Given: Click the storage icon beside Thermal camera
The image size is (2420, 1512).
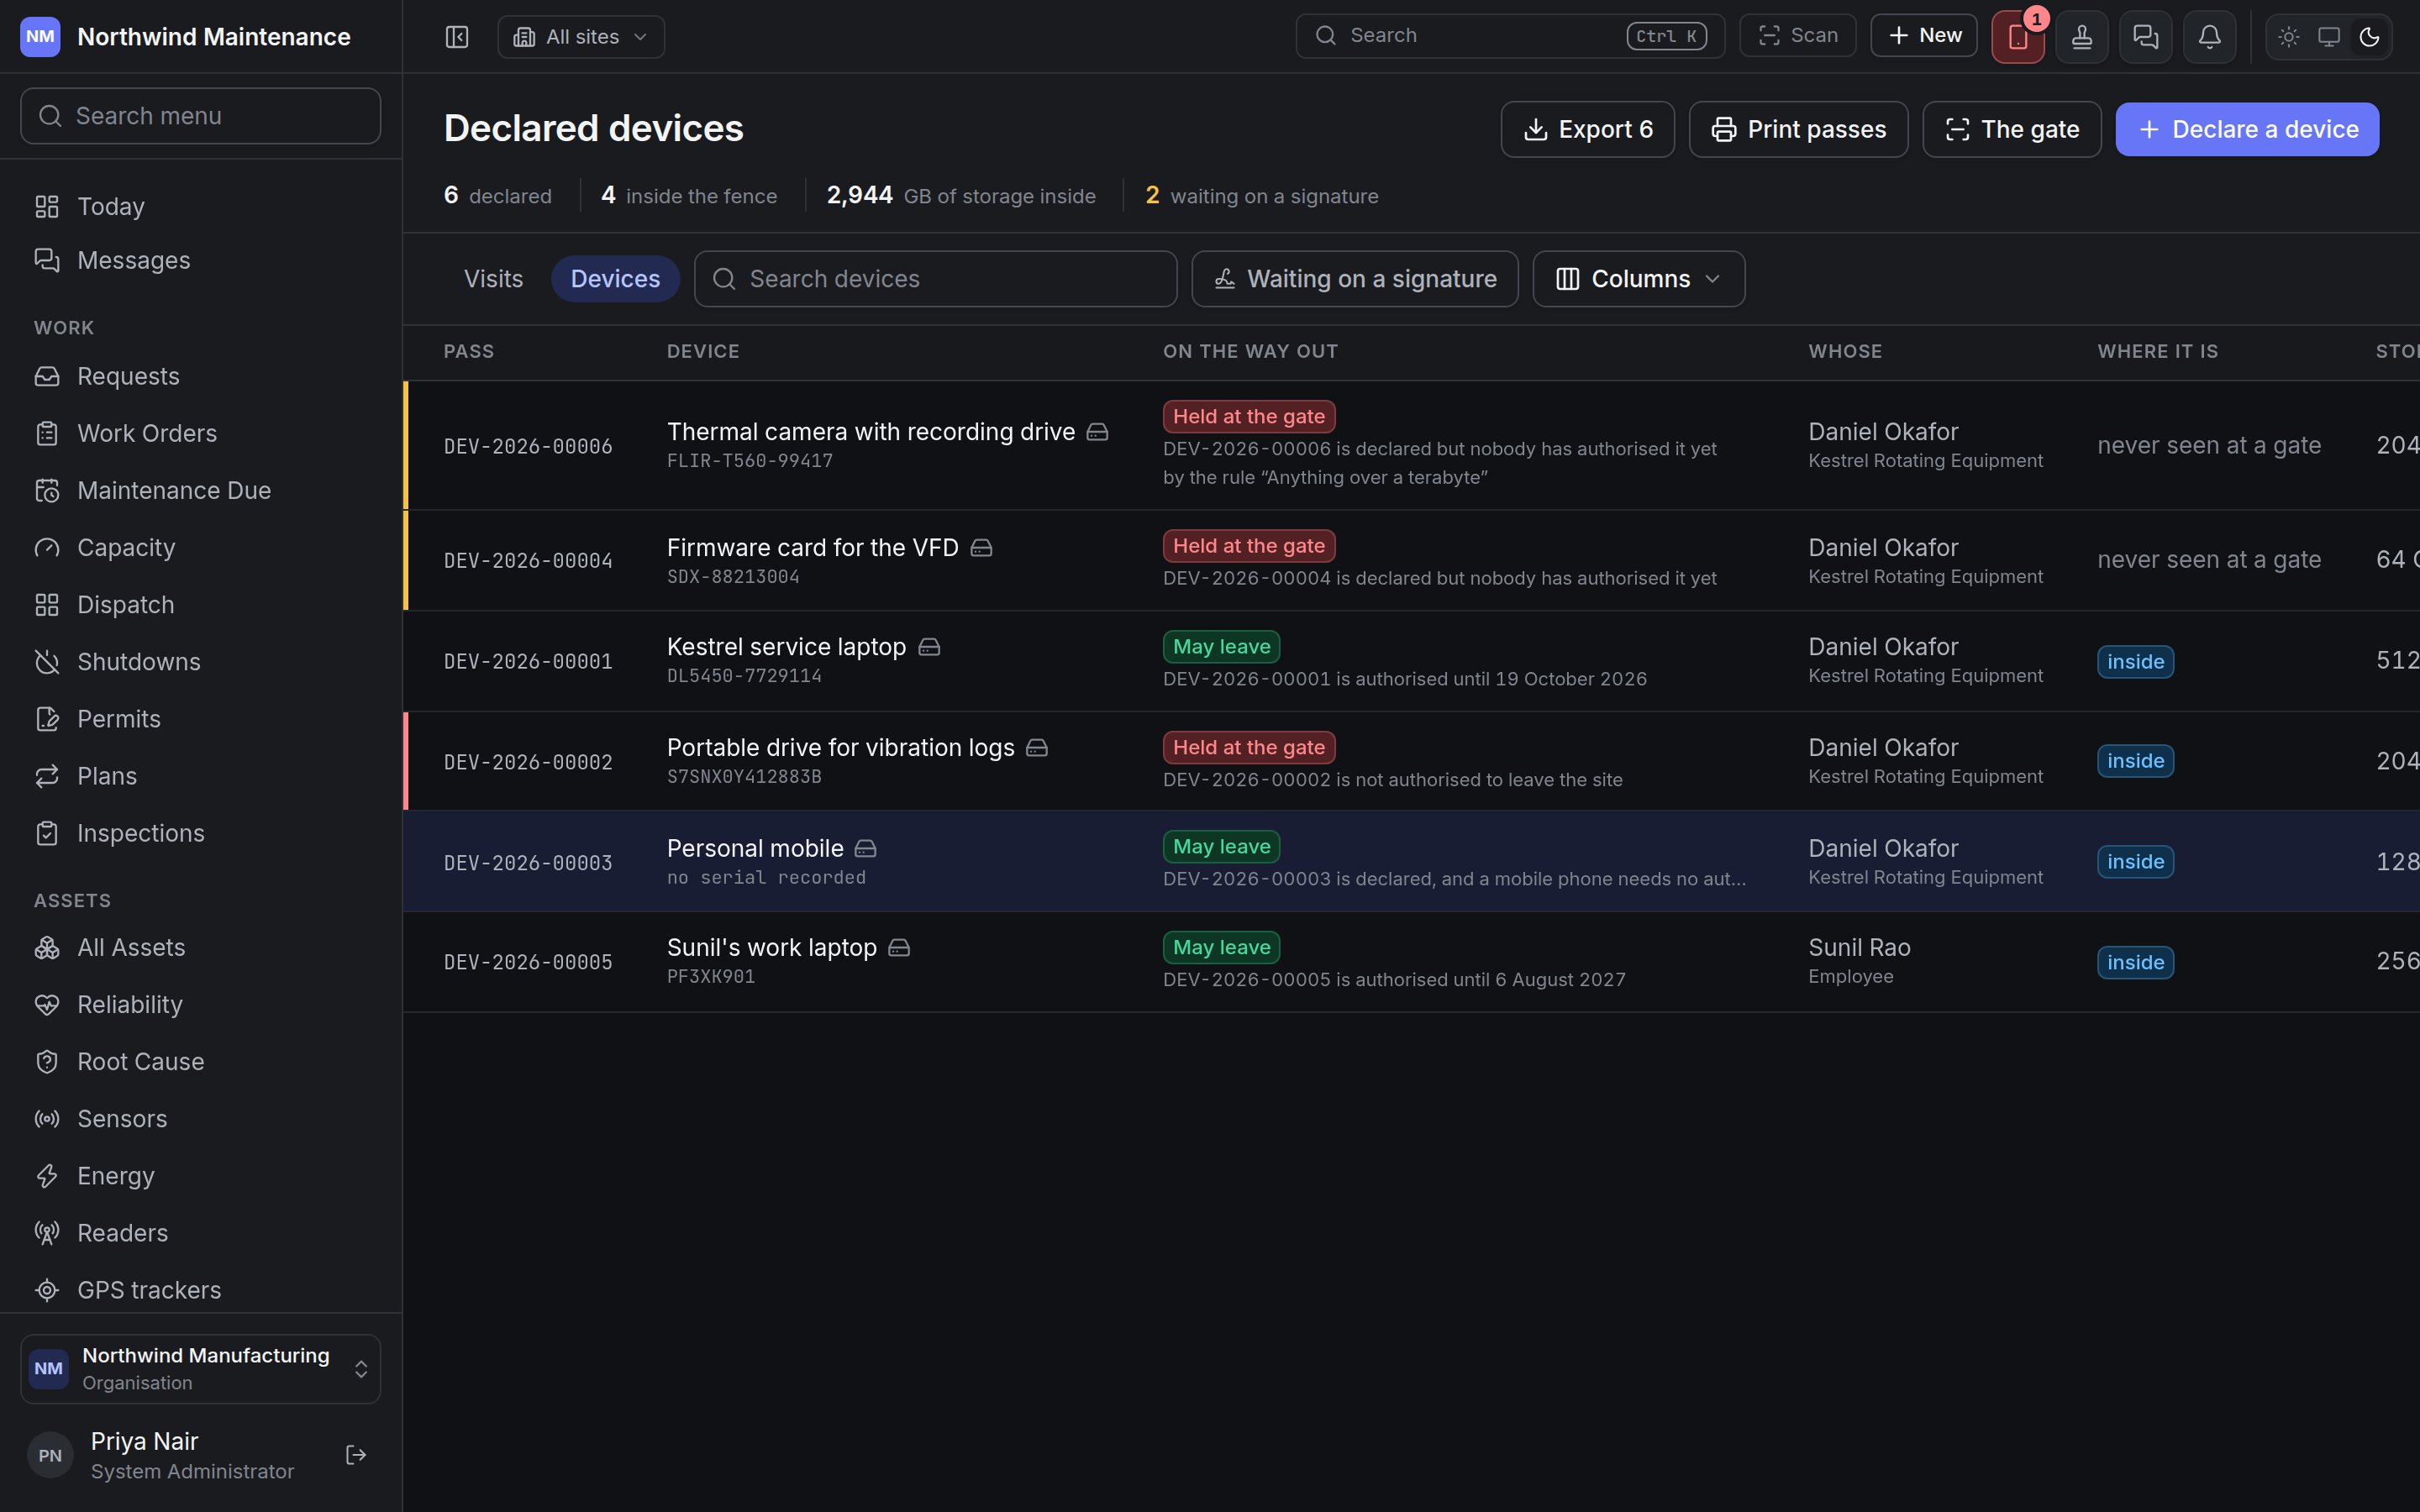Looking at the screenshot, I should (1098, 432).
